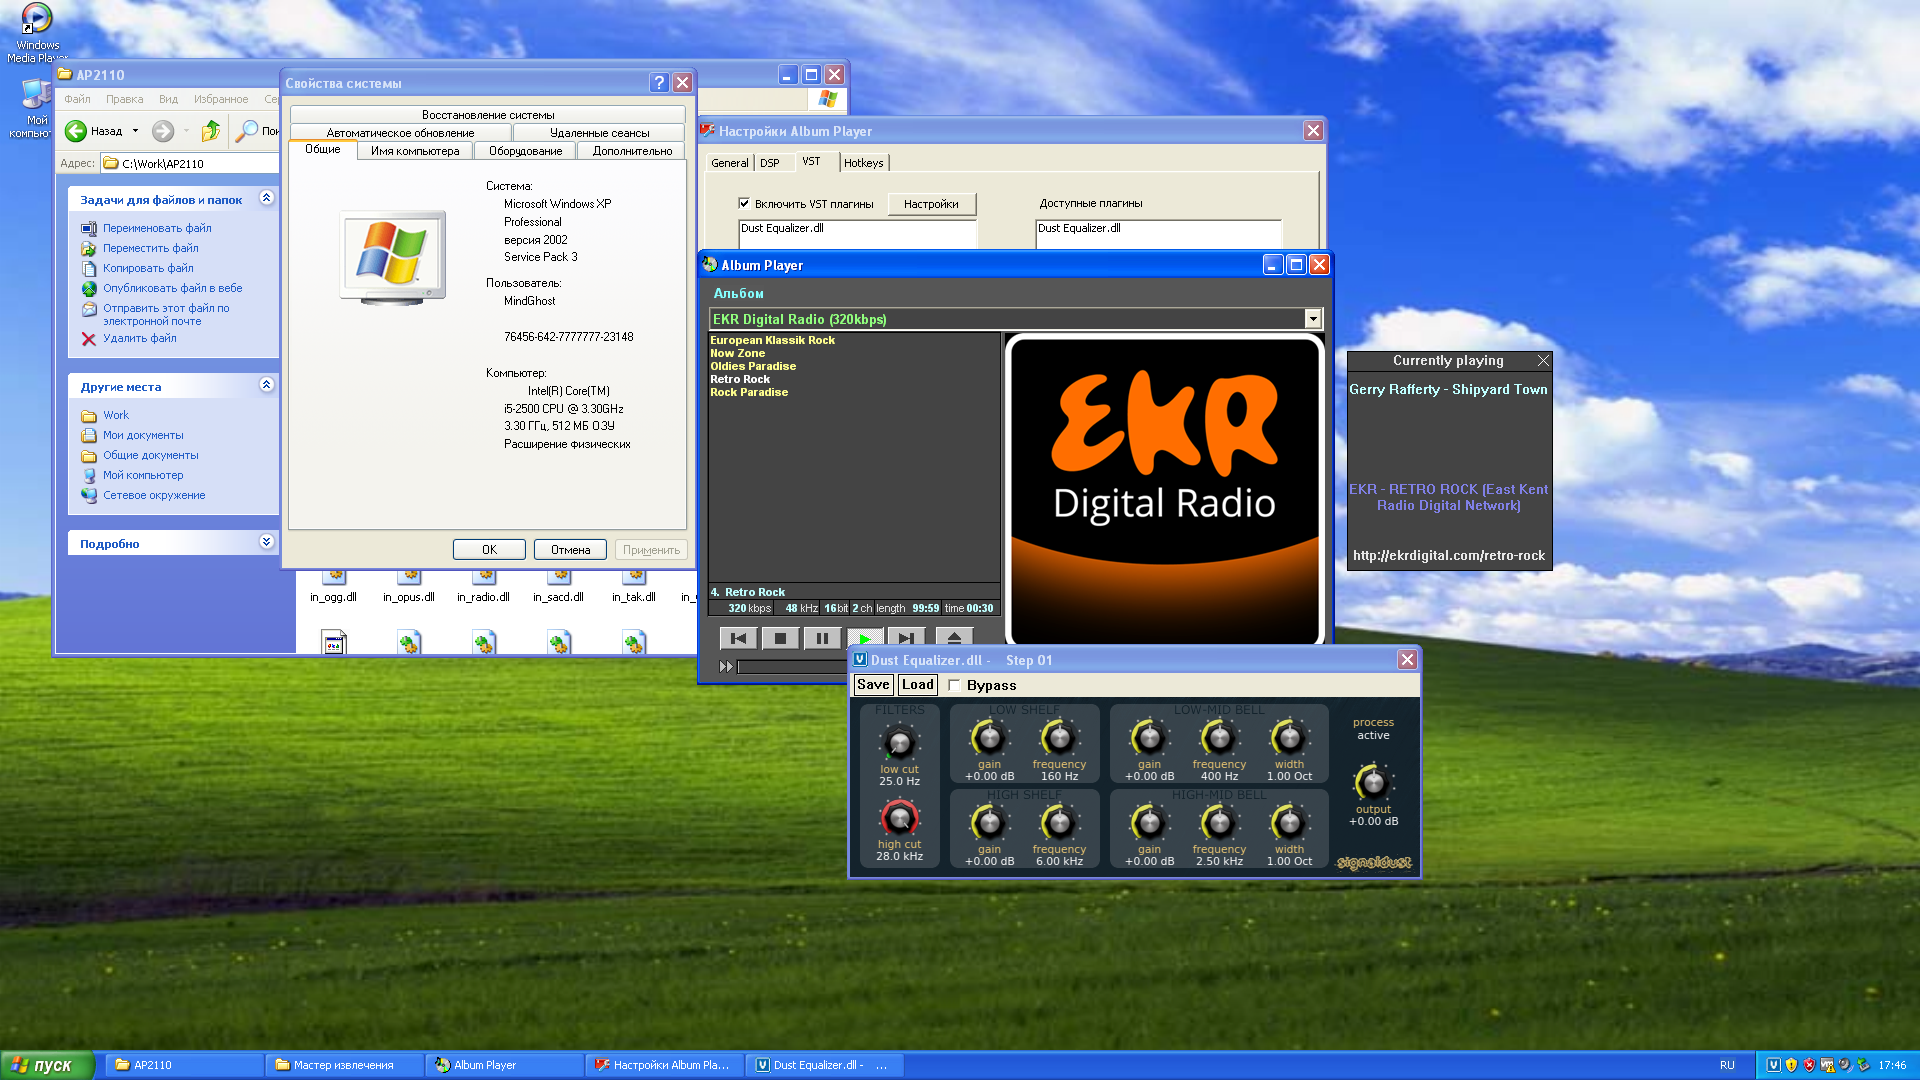Screen dimensions: 1920x1080
Task: Toggle the Bypass checkbox in Dust Equalizer
Action: click(954, 685)
